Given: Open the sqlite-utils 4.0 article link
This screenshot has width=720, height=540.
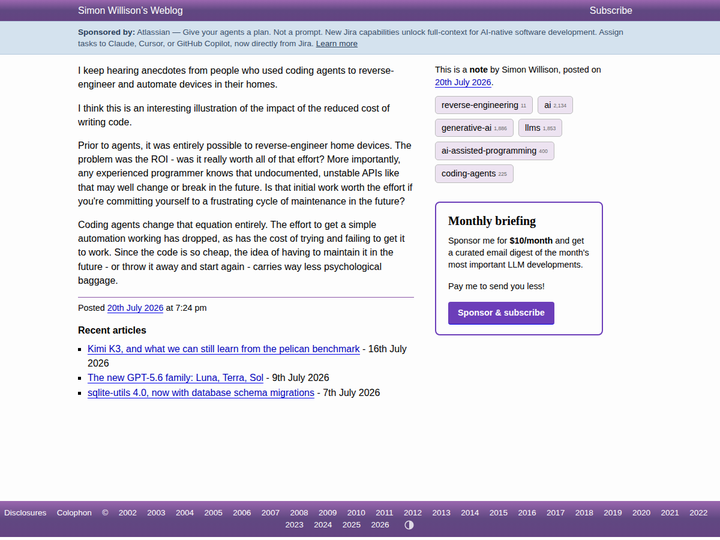Looking at the screenshot, I should pyautogui.click(x=201, y=393).
